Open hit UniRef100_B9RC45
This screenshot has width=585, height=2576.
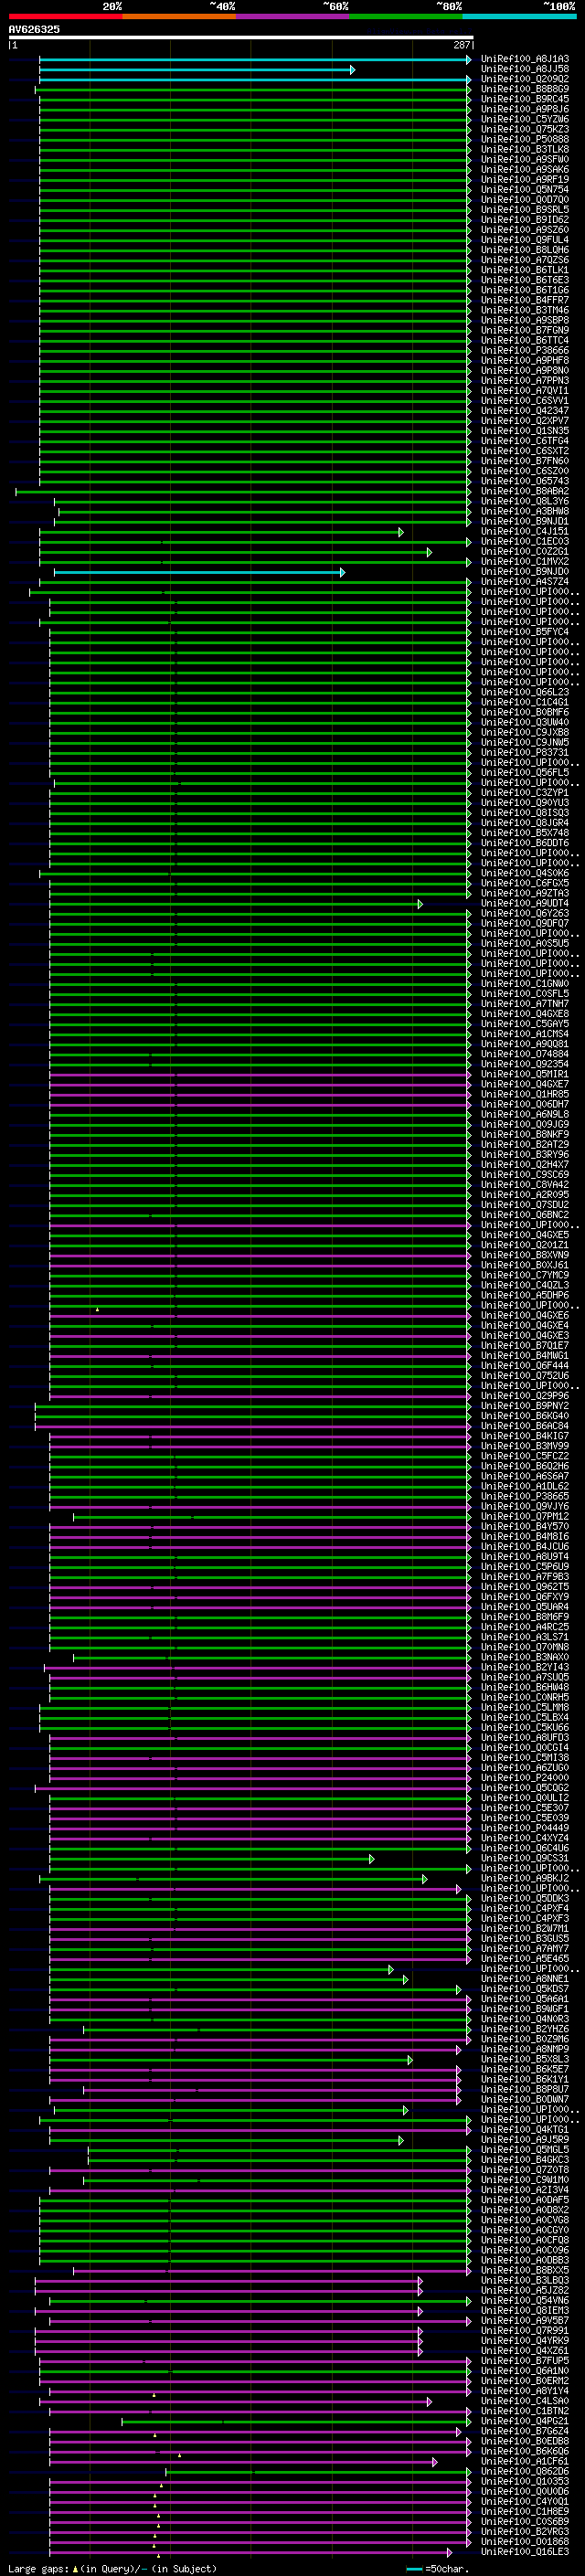[525, 100]
